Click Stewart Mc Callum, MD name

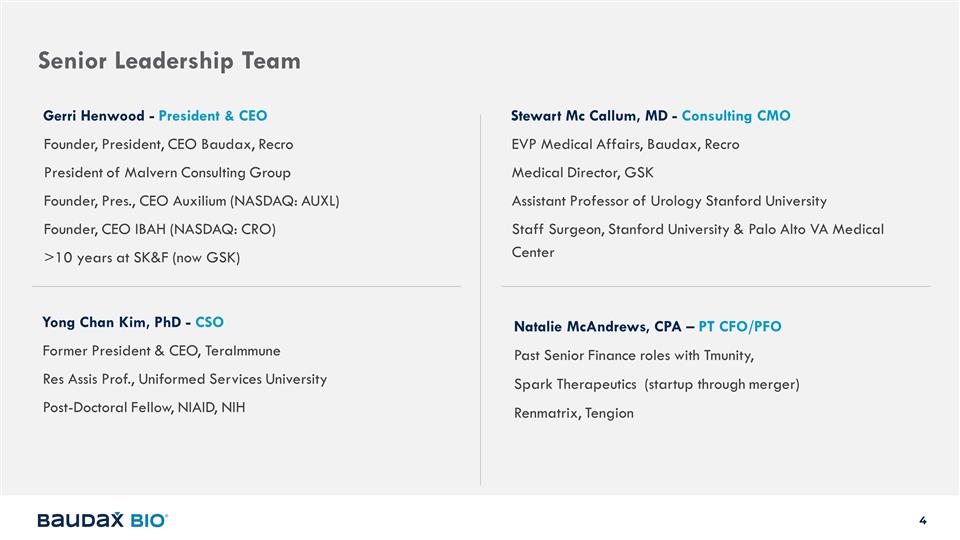[x=590, y=116]
